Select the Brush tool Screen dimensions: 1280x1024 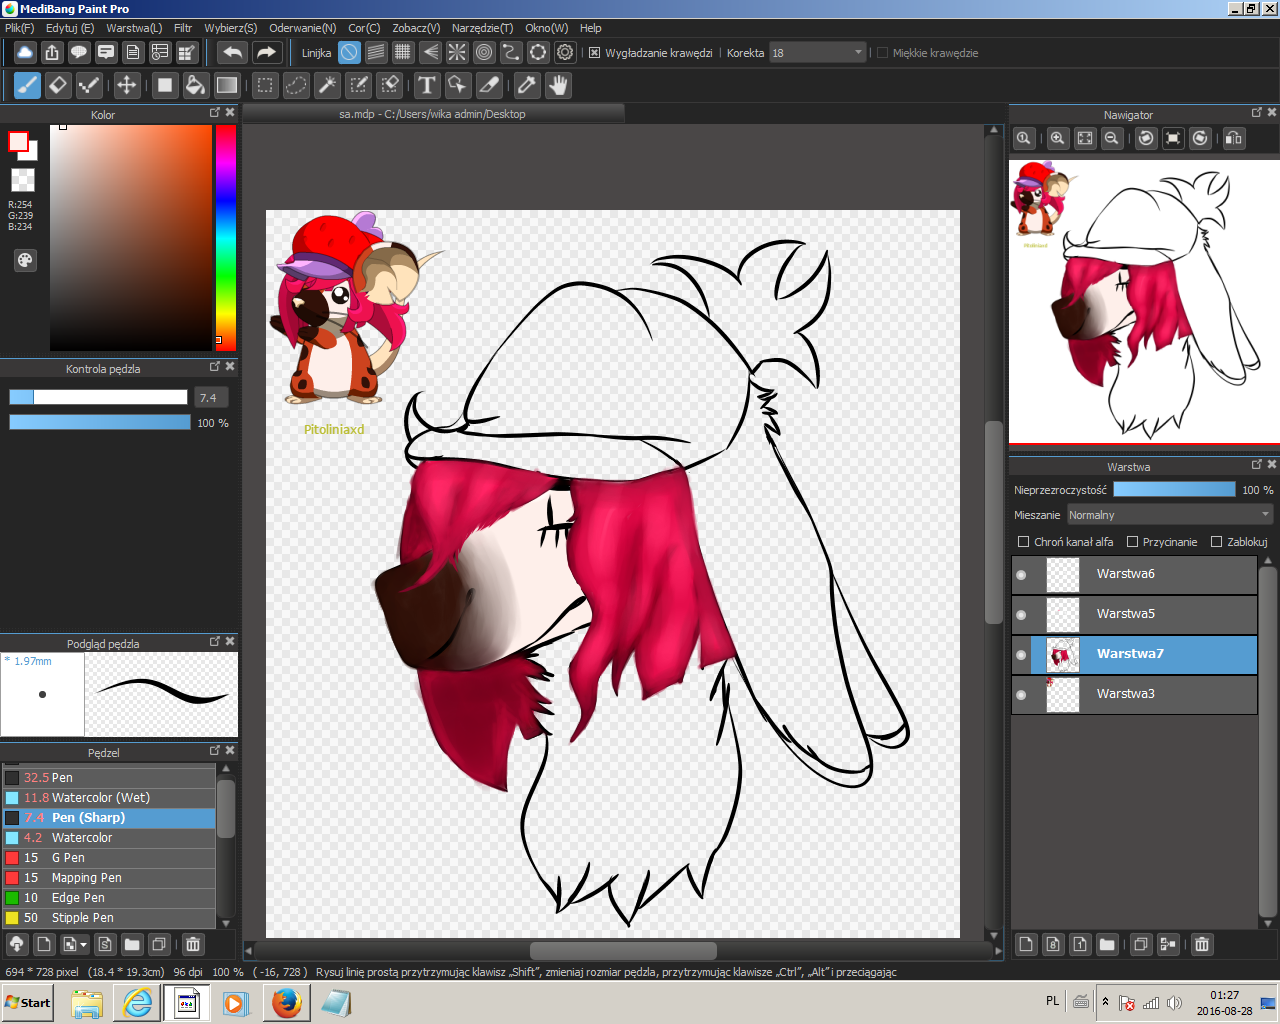[27, 85]
